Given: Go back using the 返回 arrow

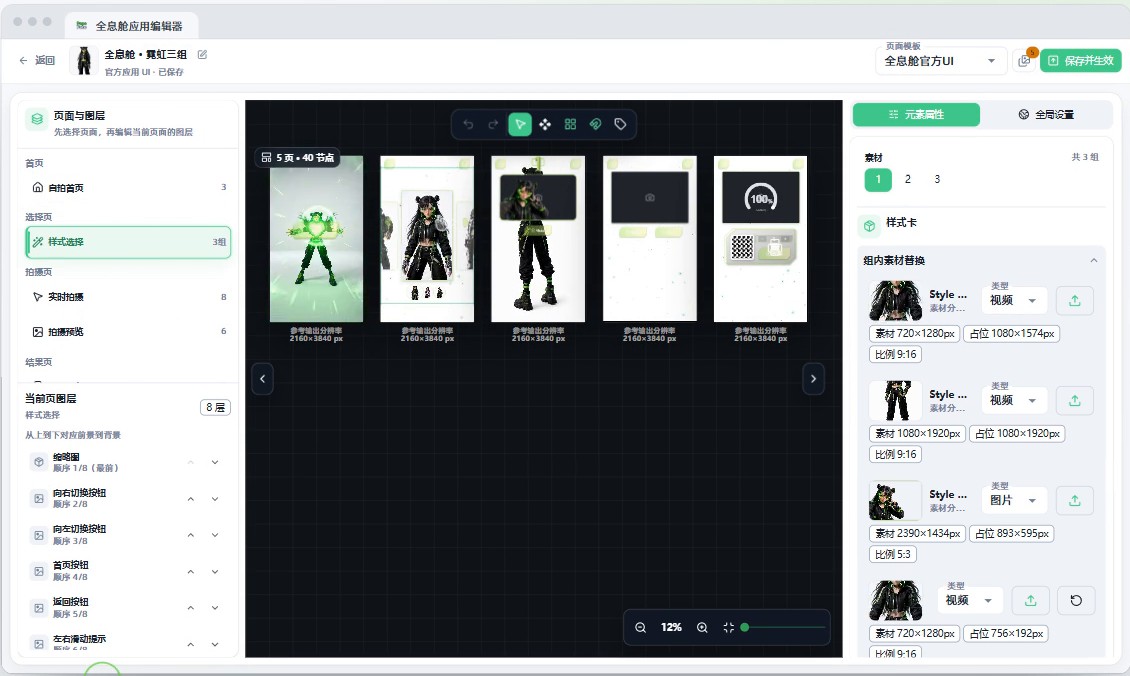Looking at the screenshot, I should (37, 61).
